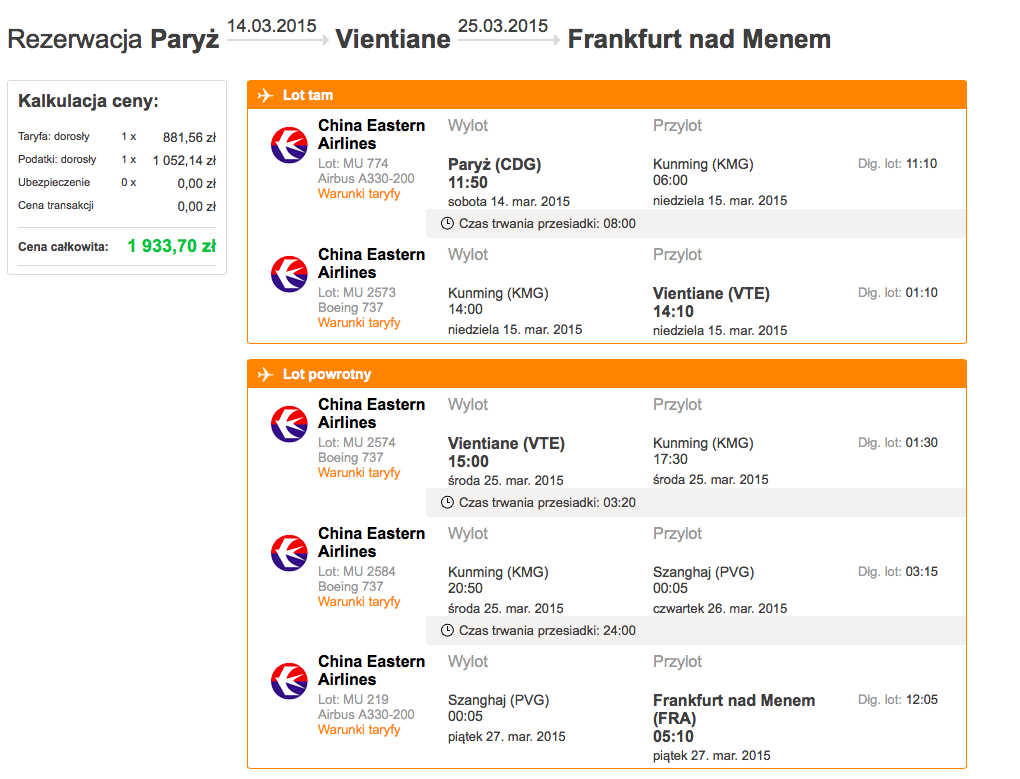Click the Kalkulacja ceny heading
This screenshot has height=779, width=1020.
tap(88, 101)
